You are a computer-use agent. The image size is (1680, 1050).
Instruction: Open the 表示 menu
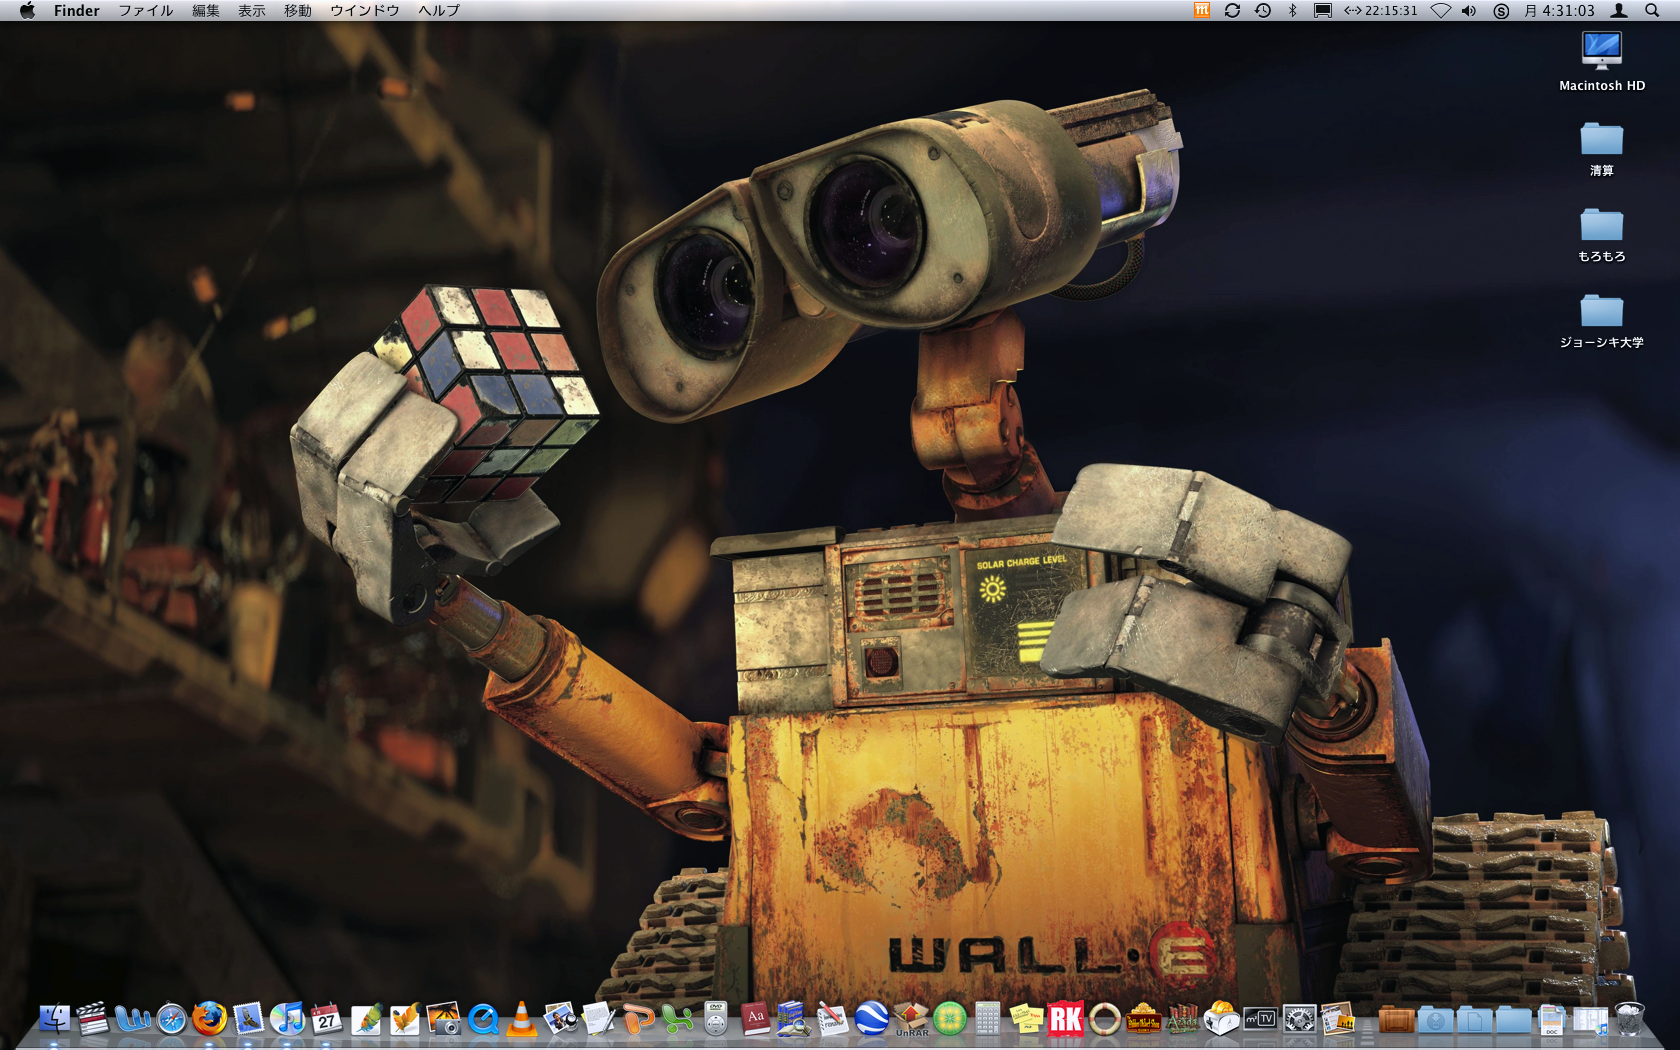coord(252,10)
